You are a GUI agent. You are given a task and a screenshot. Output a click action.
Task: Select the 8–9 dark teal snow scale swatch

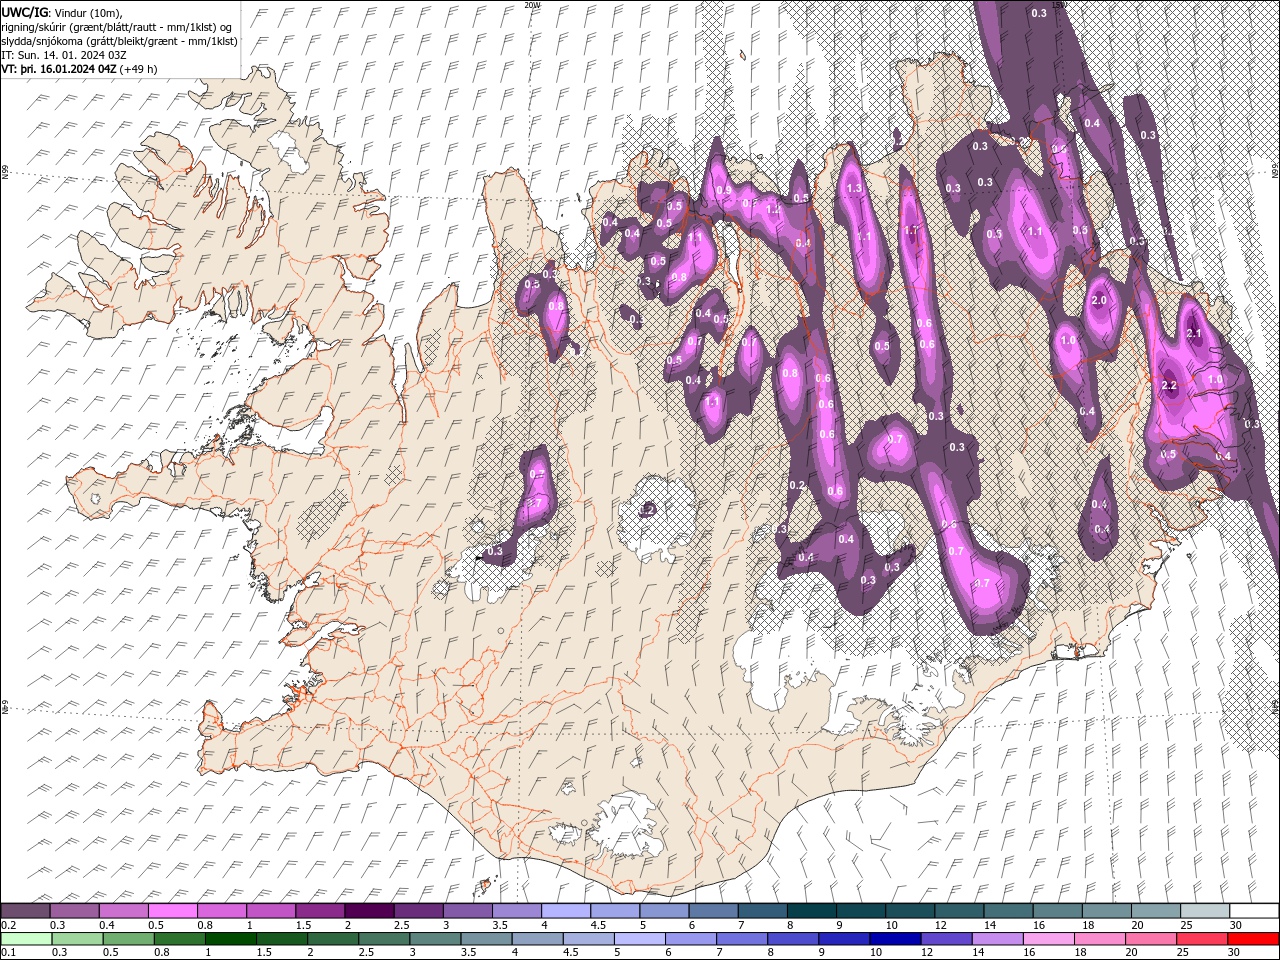[812, 911]
